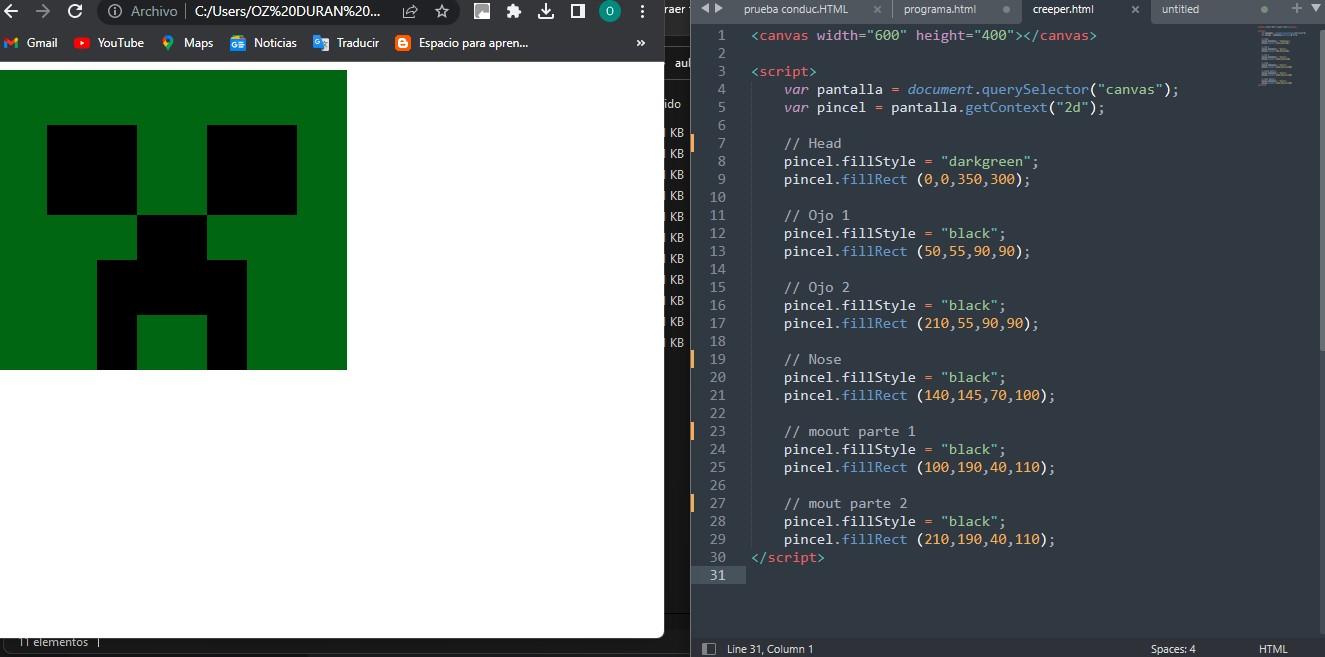1325x657 pixels.
Task: Open the Chrome three-dot menu
Action: 642,11
